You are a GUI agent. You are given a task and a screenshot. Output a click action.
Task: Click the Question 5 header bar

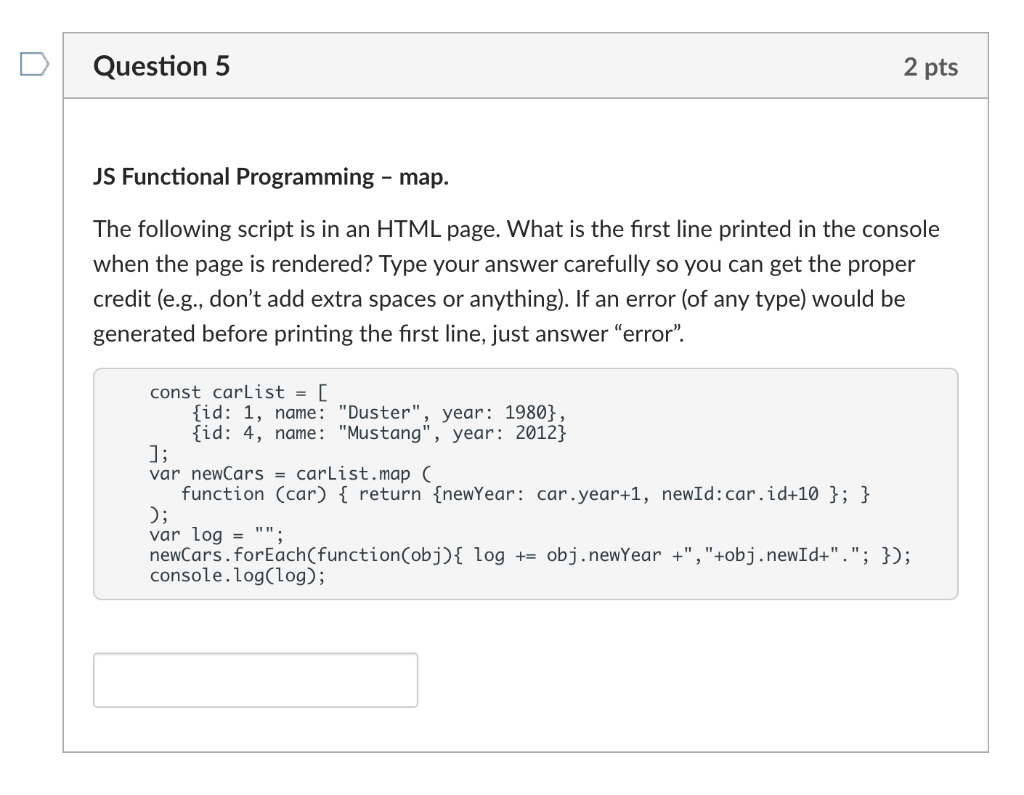[x=525, y=66]
